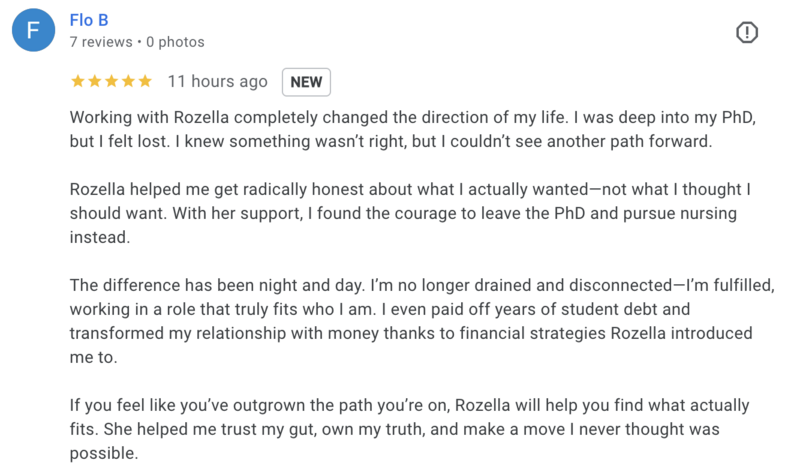Screen dimensions: 800x475
Task: Click the report review exclamation icon
Action: 746,33
